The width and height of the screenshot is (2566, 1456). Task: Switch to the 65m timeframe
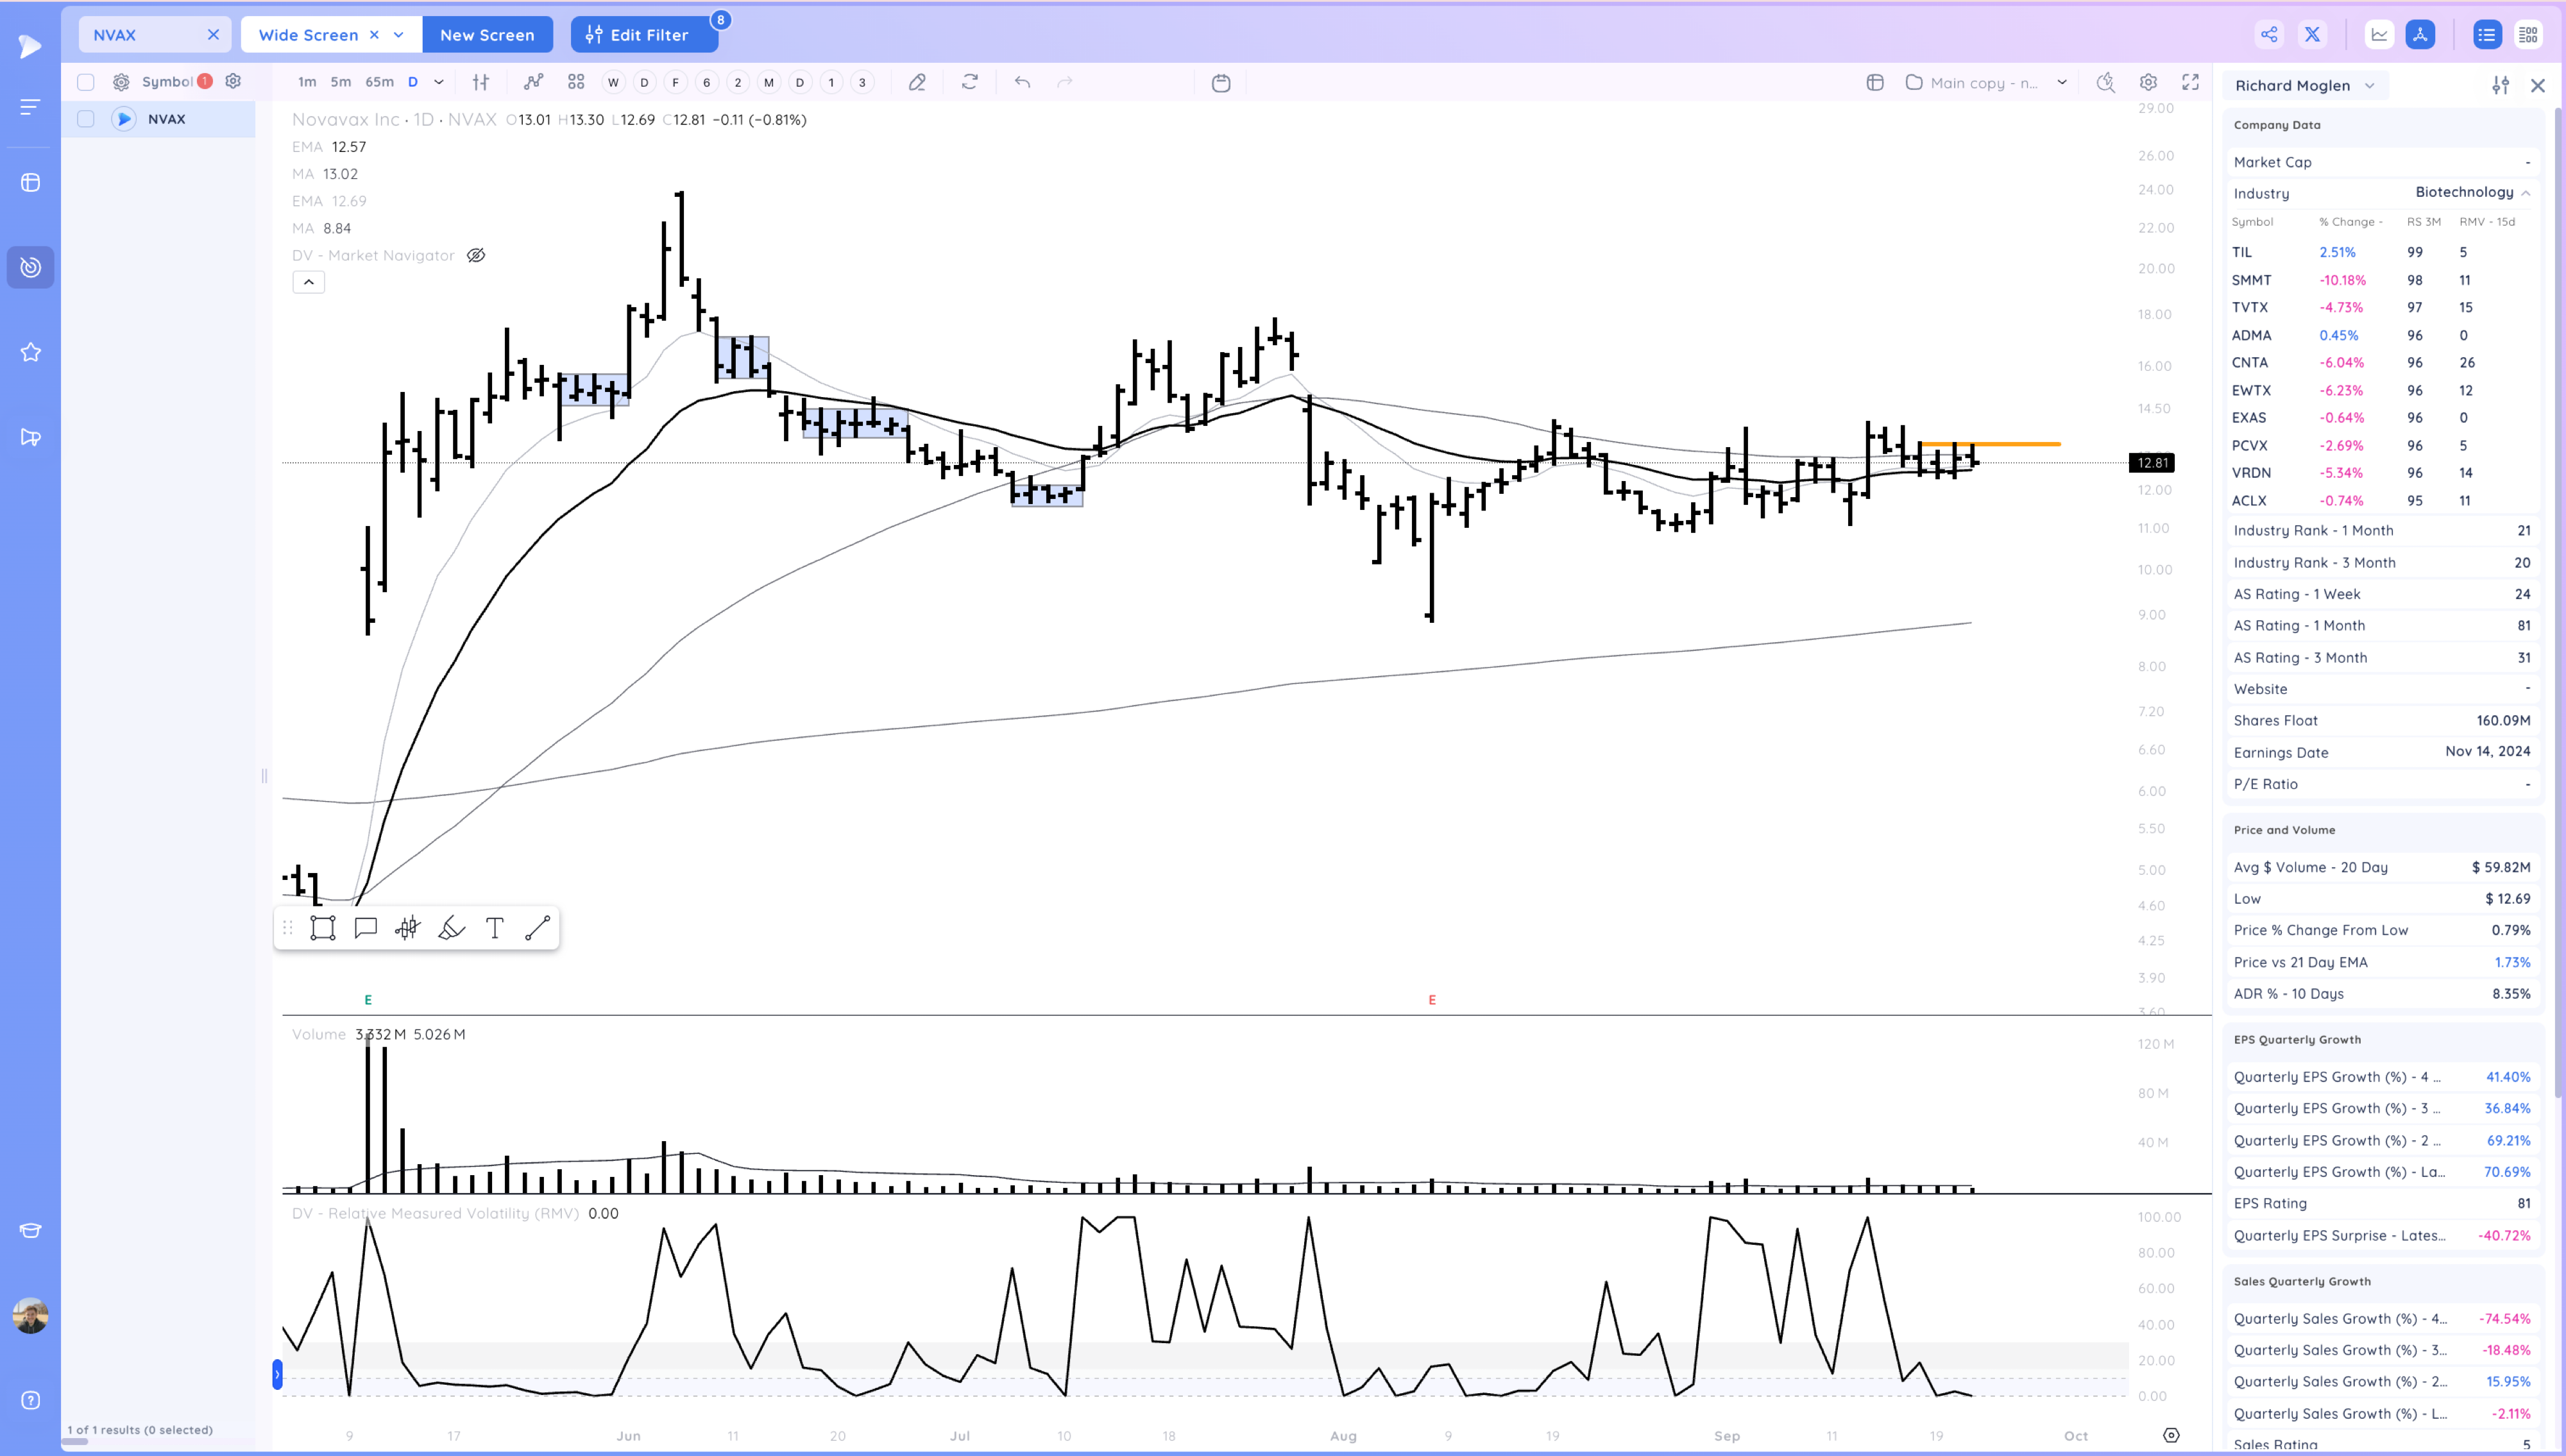pyautogui.click(x=379, y=82)
